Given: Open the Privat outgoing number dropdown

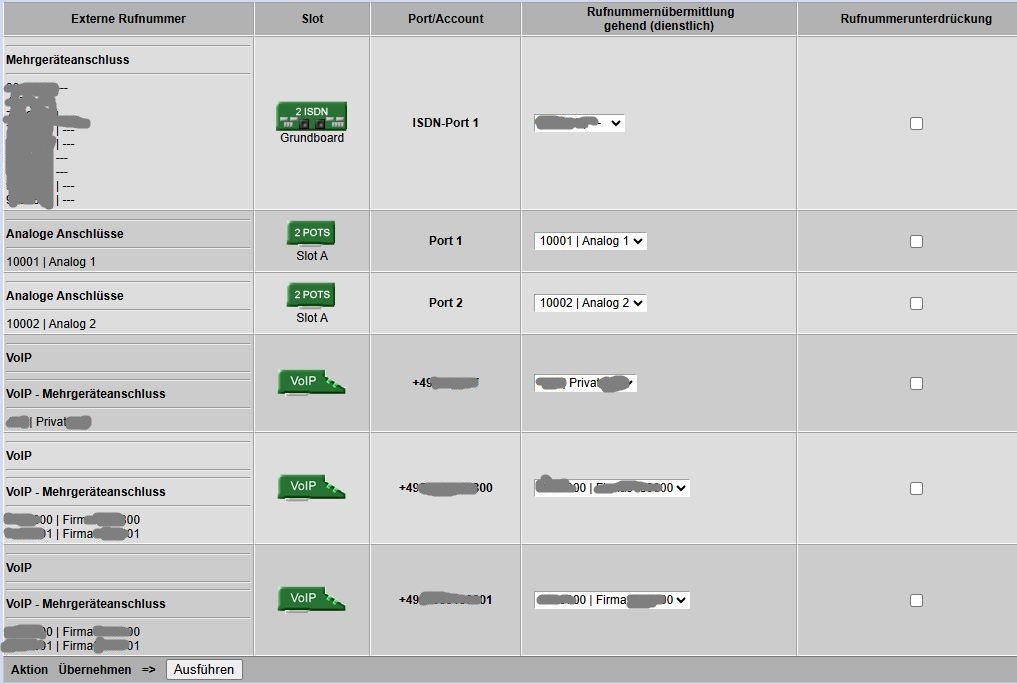Looking at the screenshot, I should click(586, 383).
